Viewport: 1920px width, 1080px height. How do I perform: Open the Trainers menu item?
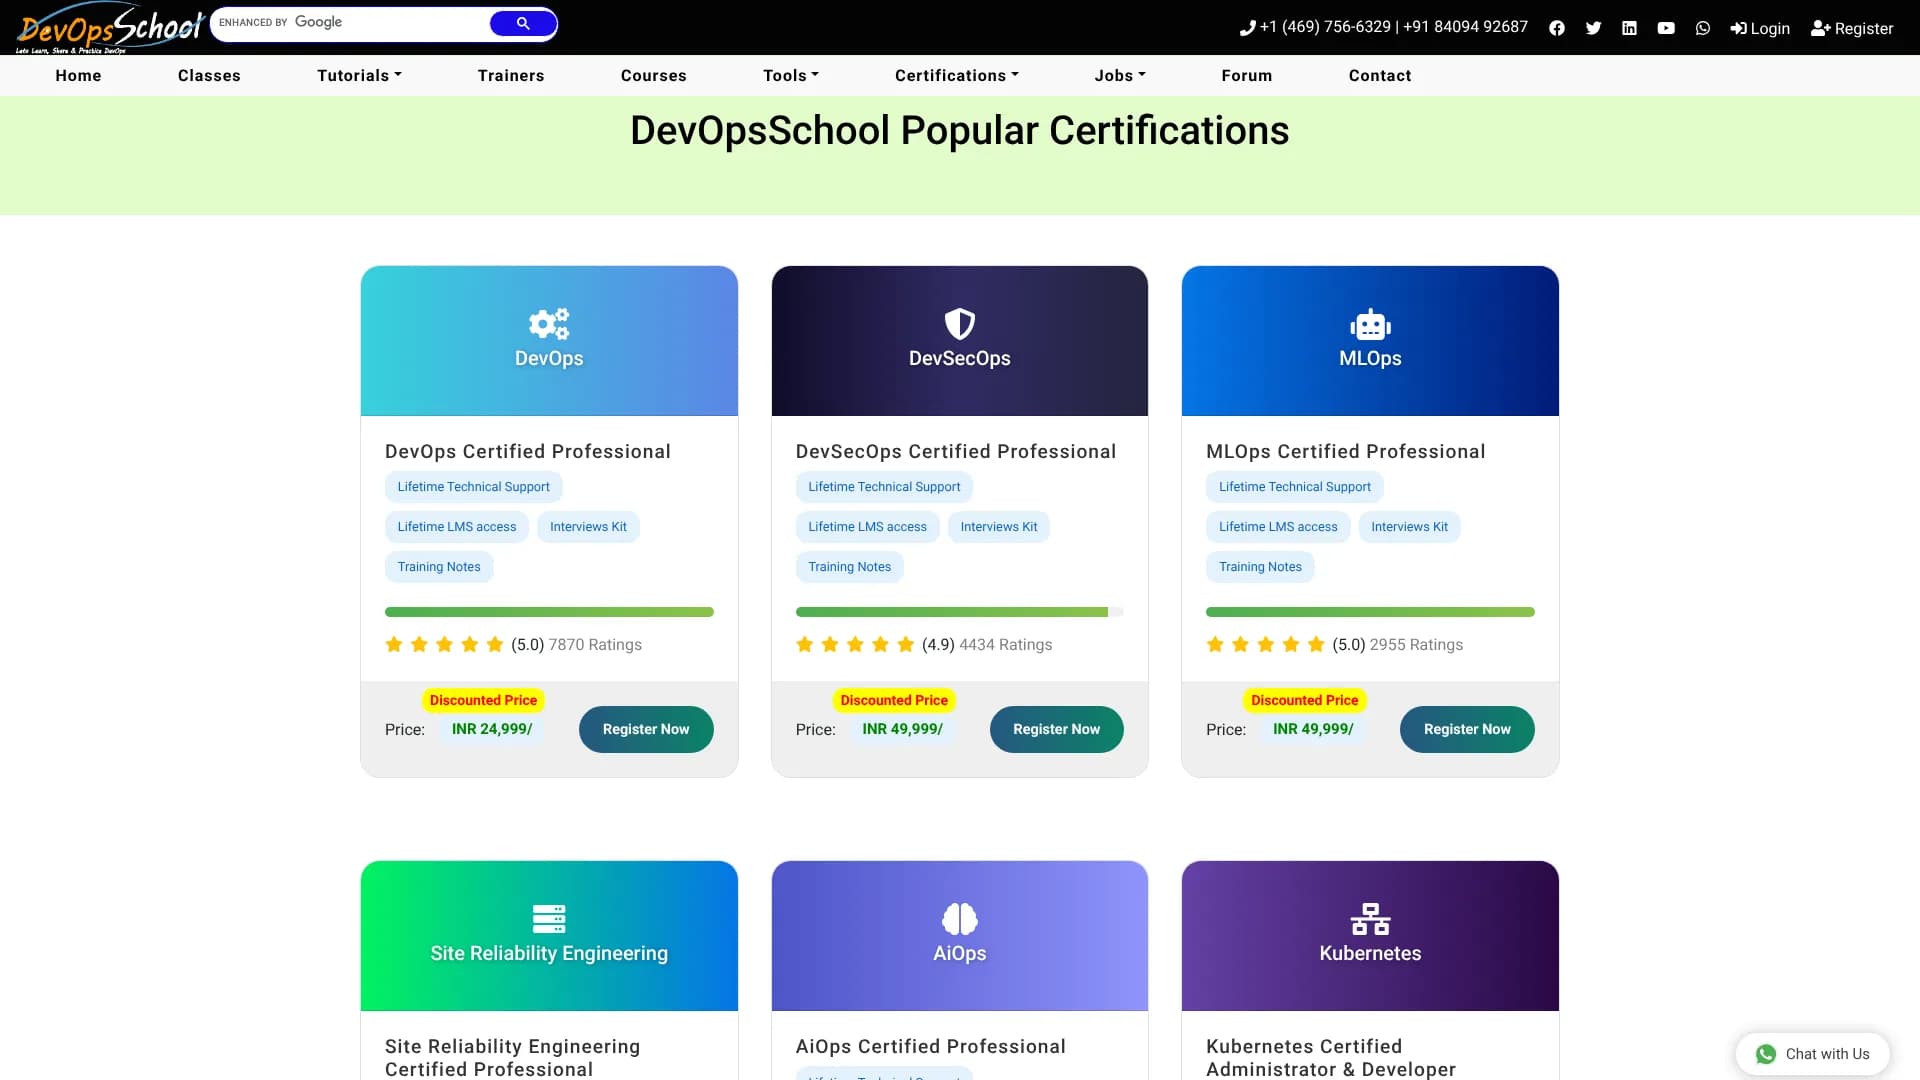tap(511, 75)
